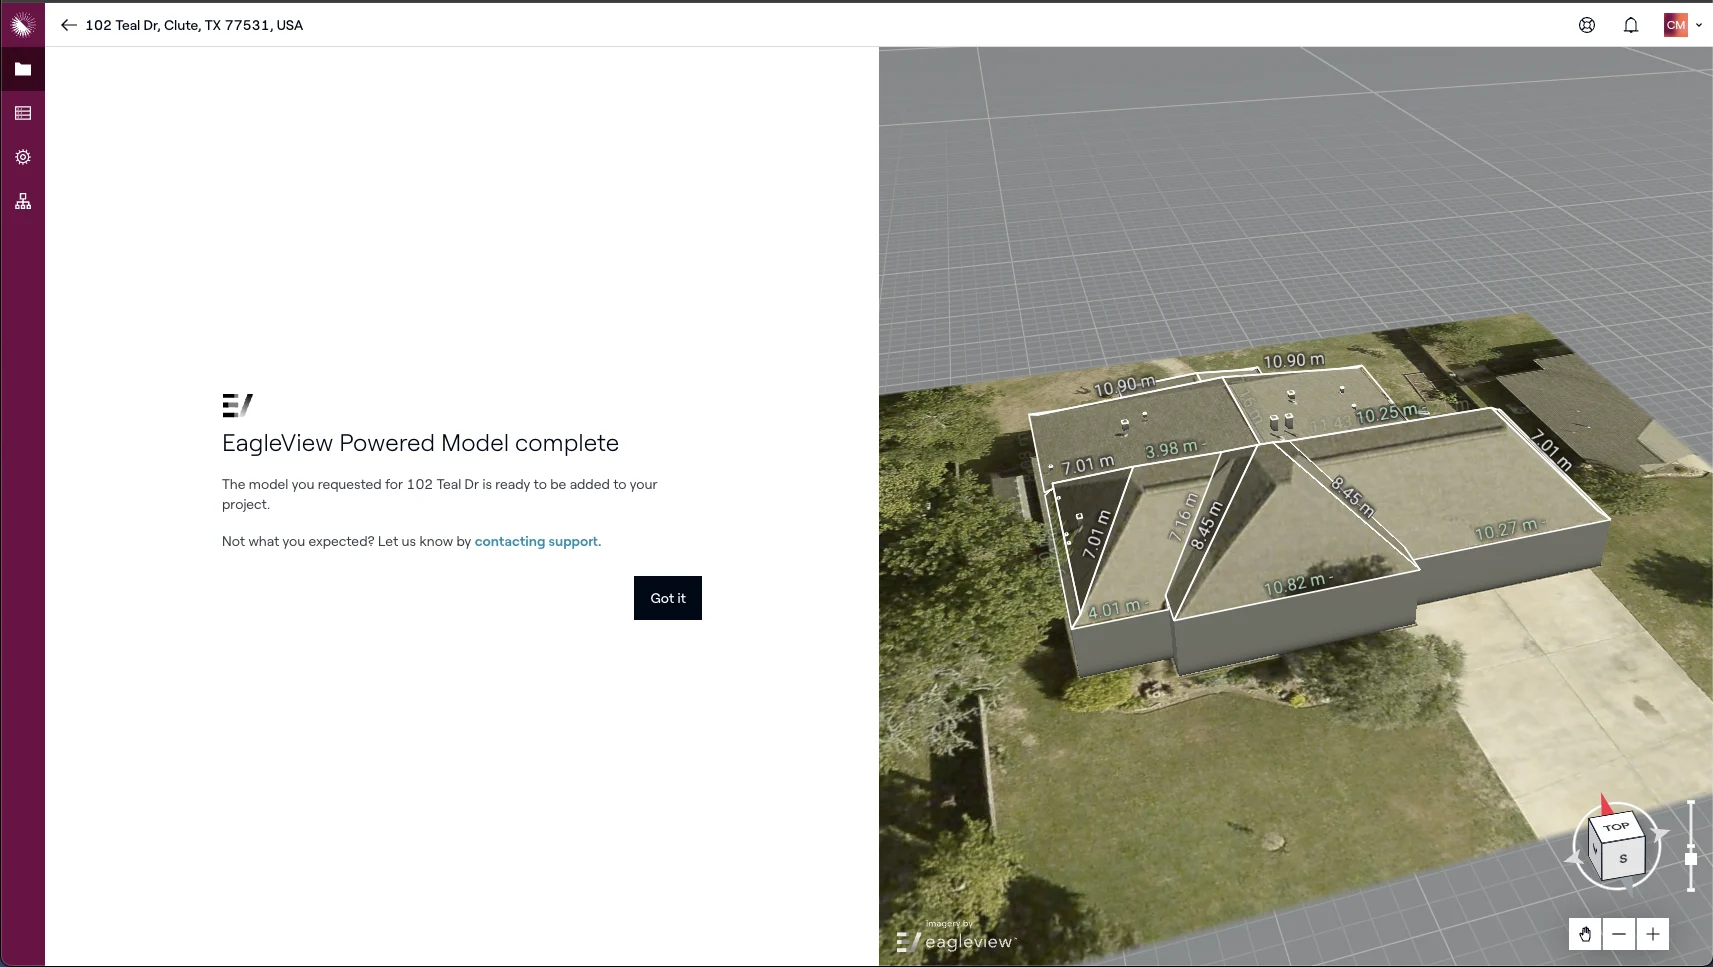Zoom in with the plus button
1713x967 pixels.
1653,934
